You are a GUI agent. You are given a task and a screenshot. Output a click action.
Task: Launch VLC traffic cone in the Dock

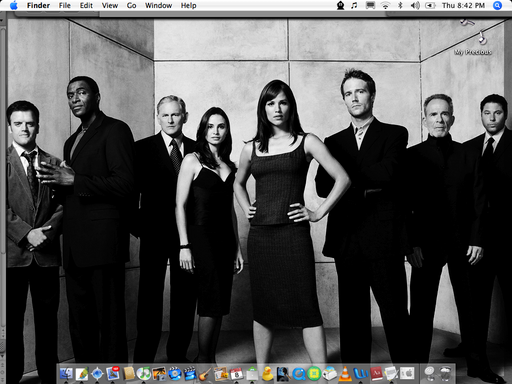tap(345, 373)
